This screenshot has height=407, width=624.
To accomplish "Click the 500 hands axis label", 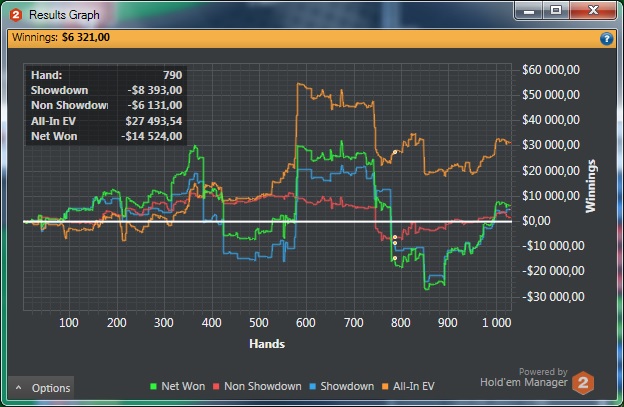I will (259, 323).
